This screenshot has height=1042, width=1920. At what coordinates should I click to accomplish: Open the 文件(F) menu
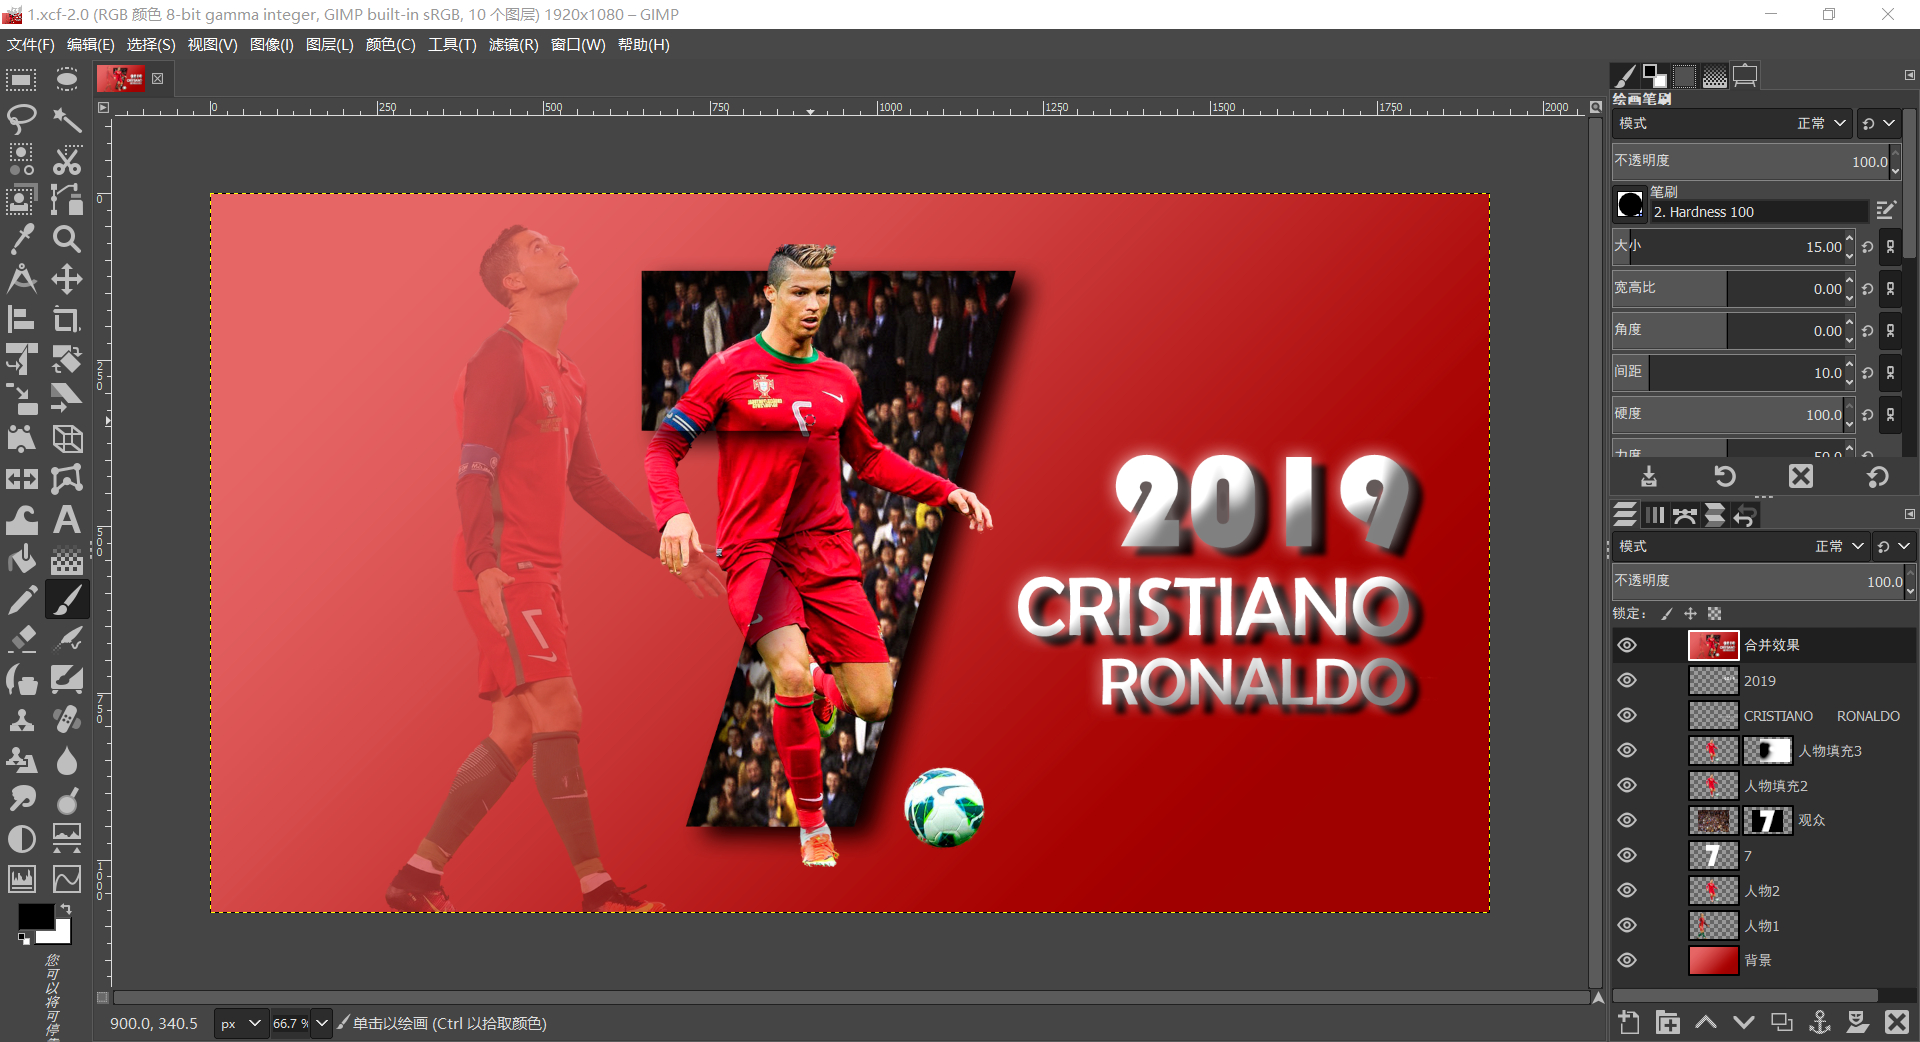tap(31, 45)
